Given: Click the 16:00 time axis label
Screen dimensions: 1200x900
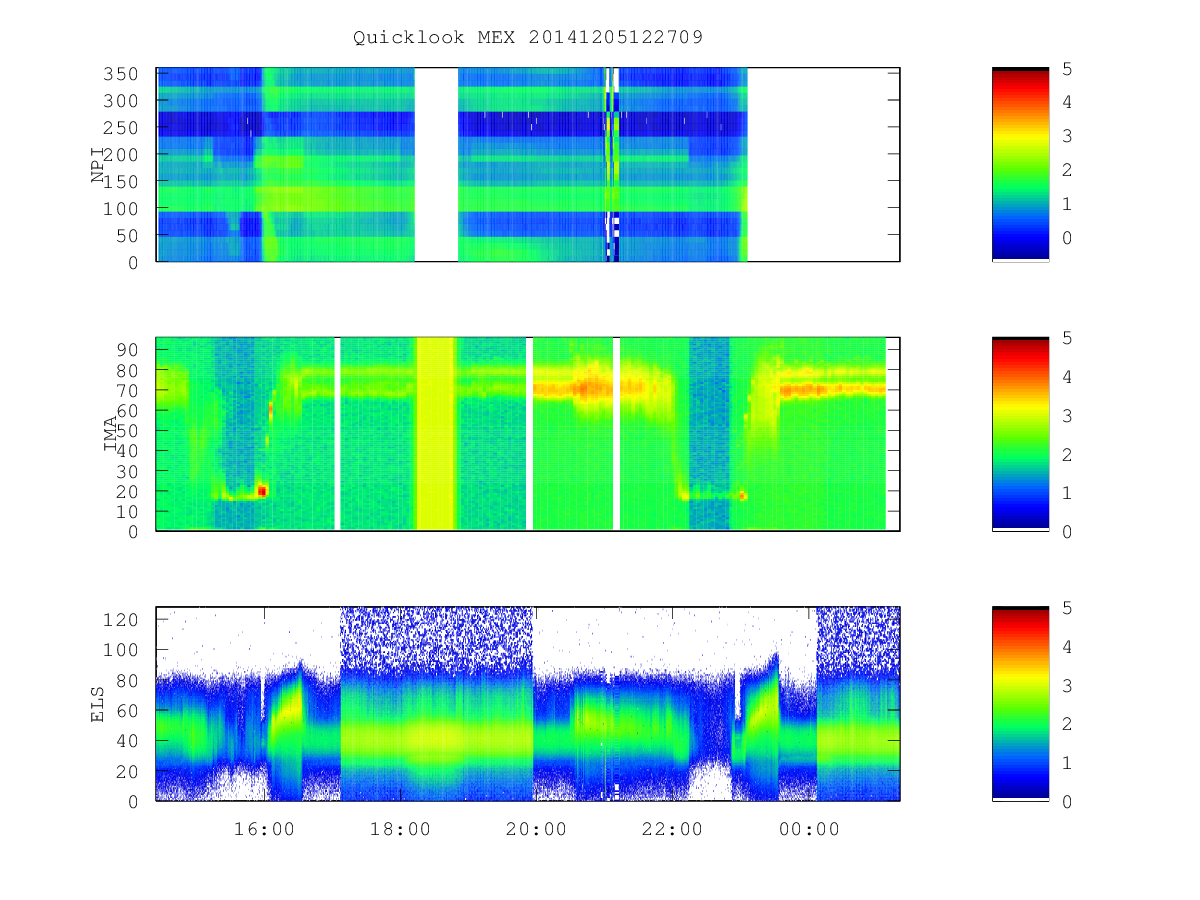Looking at the screenshot, I should (265, 829).
